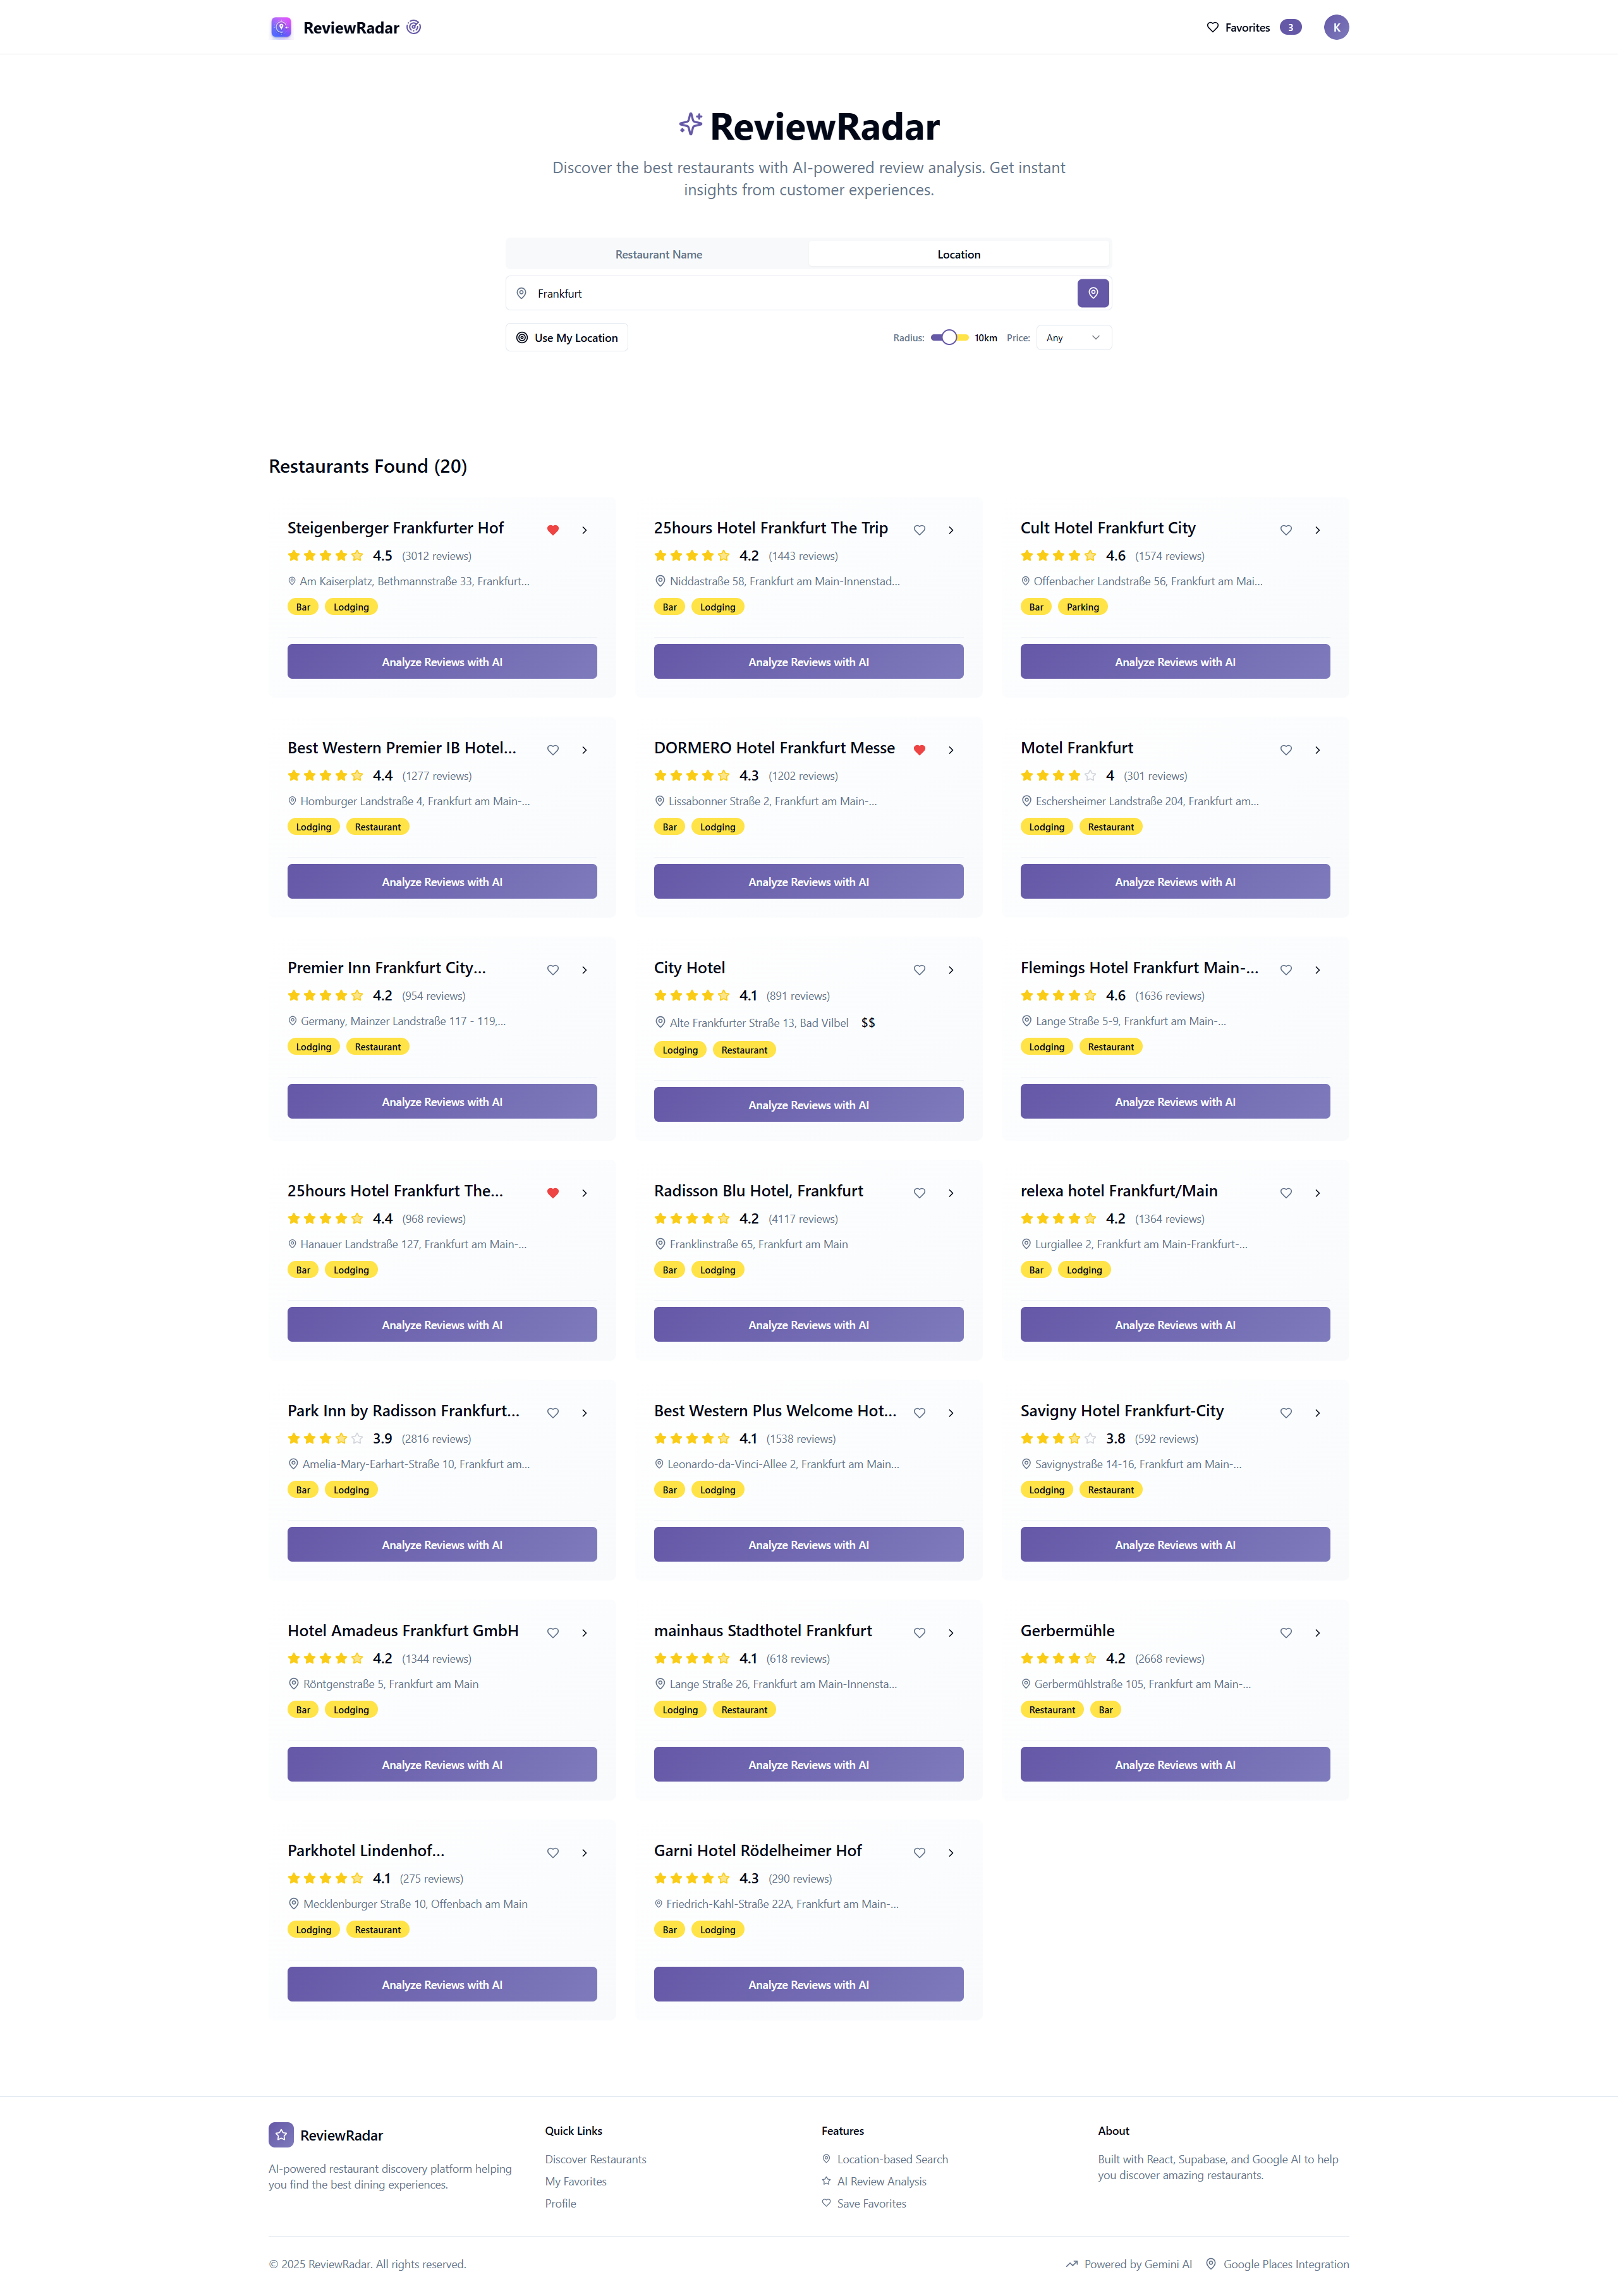This screenshot has height=2296, width=1618.
Task: Expand the City Hotel card chevron
Action: [x=950, y=970]
